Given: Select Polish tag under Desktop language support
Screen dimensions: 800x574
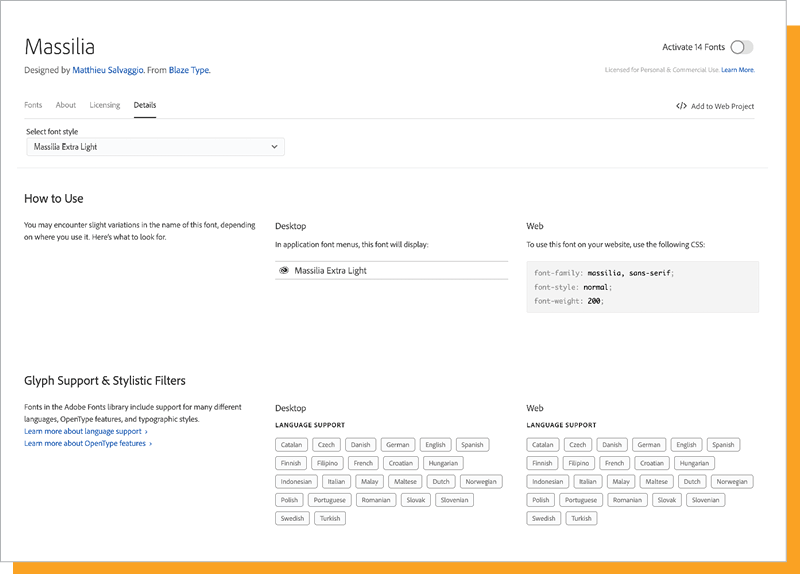Looking at the screenshot, I should point(289,500).
